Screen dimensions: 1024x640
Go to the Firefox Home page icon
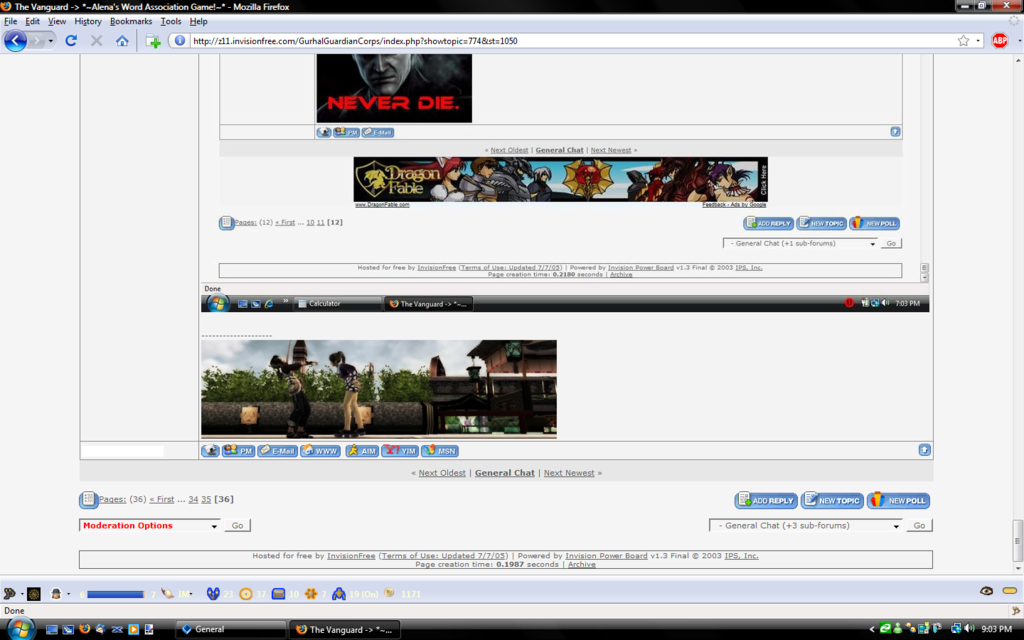coord(122,41)
